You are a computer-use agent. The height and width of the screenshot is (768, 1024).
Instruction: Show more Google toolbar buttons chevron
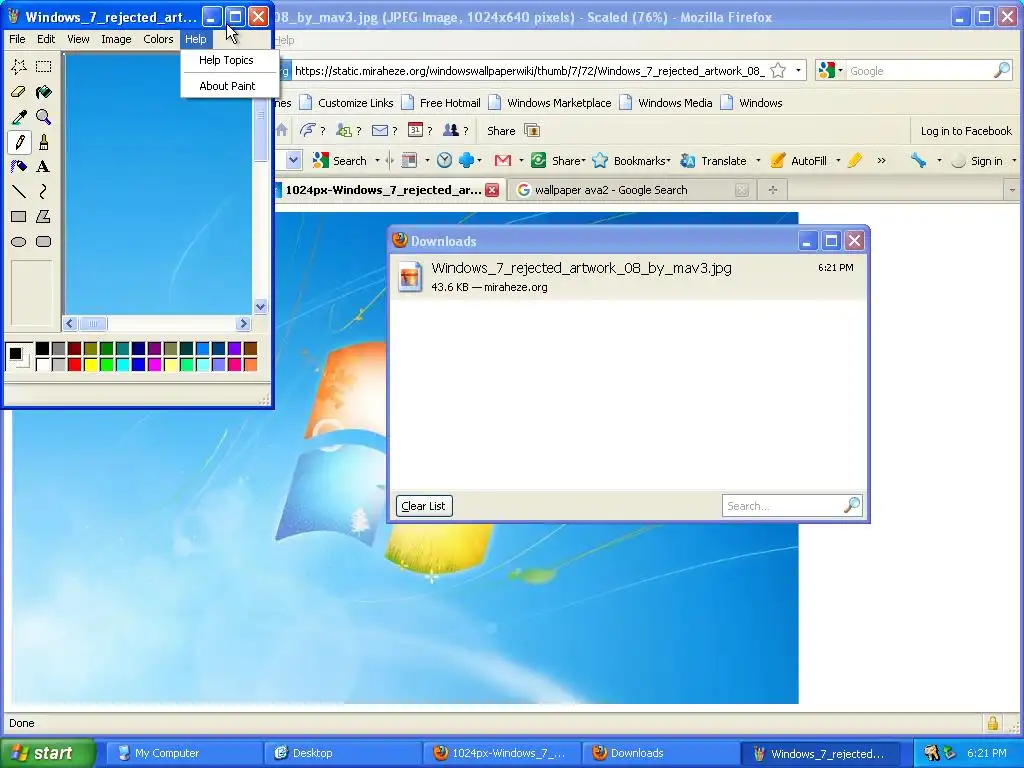pyautogui.click(x=881, y=161)
